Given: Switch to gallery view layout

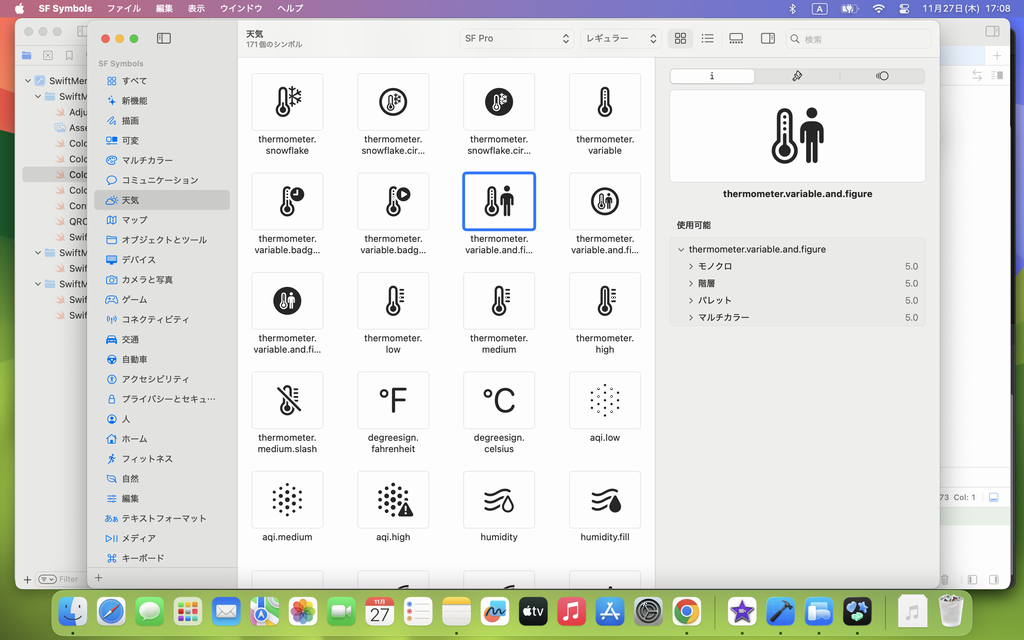Looking at the screenshot, I should [x=736, y=39].
